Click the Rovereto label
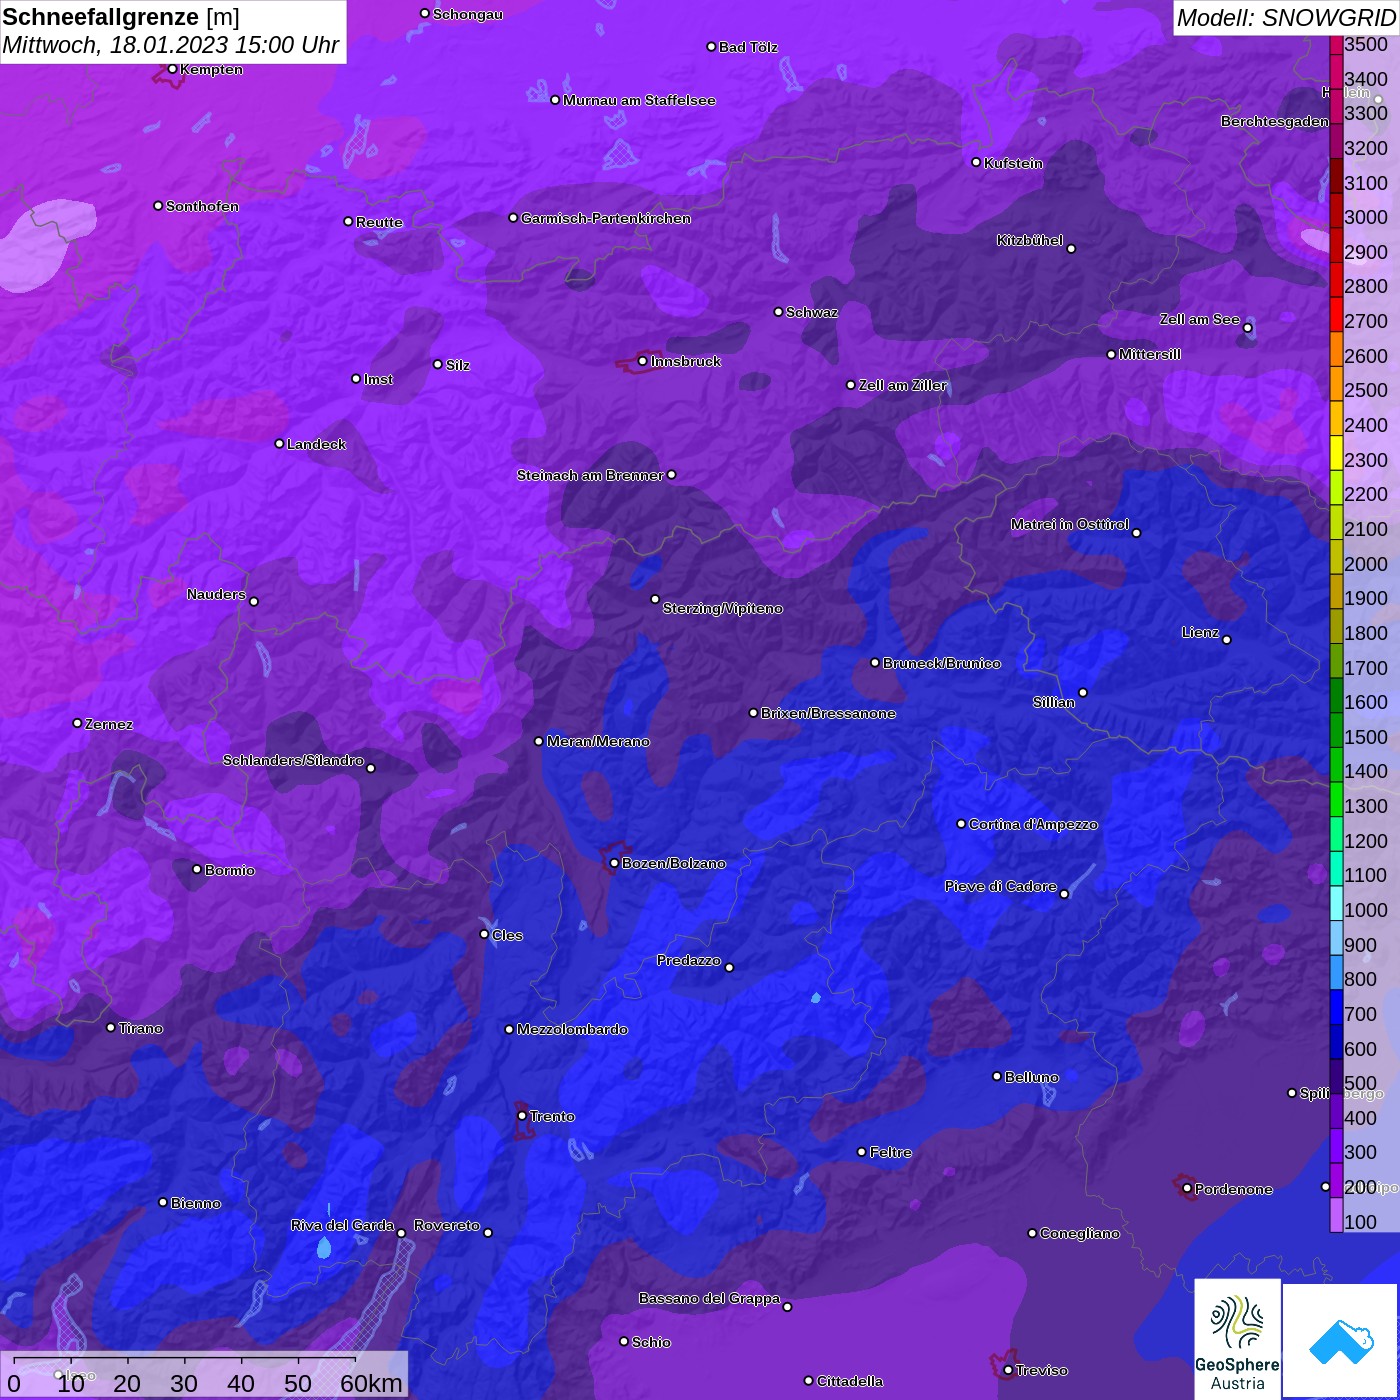The width and height of the screenshot is (1400, 1400). click(x=447, y=1225)
